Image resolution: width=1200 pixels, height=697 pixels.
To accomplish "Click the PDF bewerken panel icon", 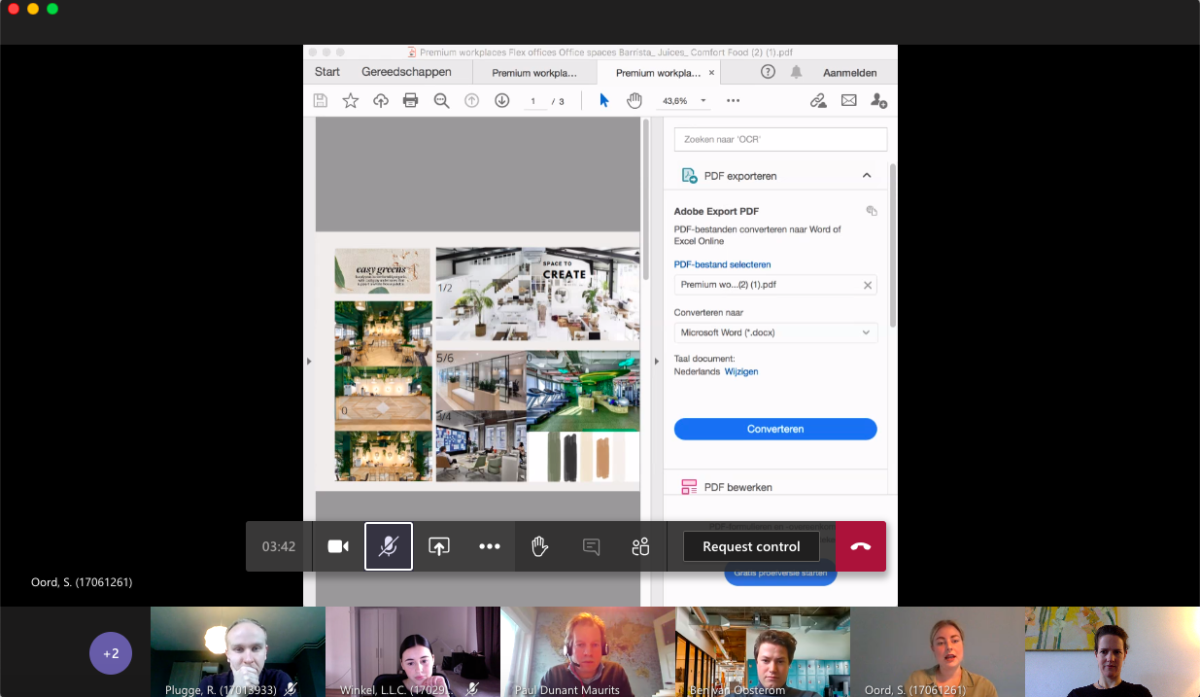I will pyautogui.click(x=689, y=487).
